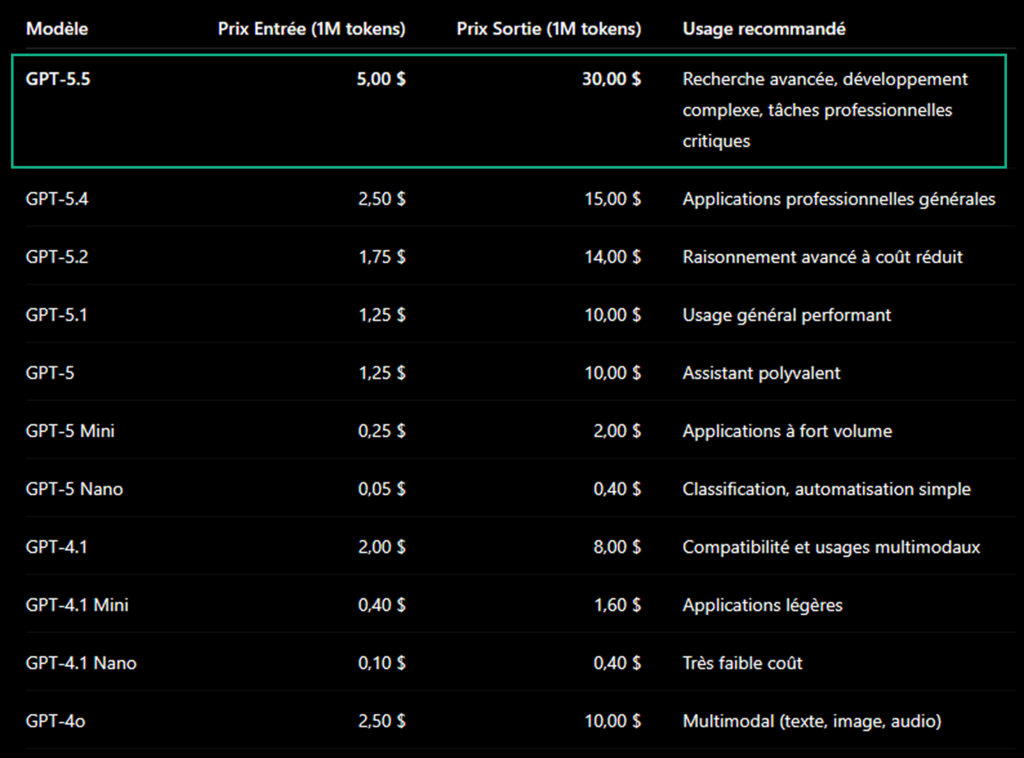
Task: Click the 'Usage recommandé' column header
Action: [764, 29]
